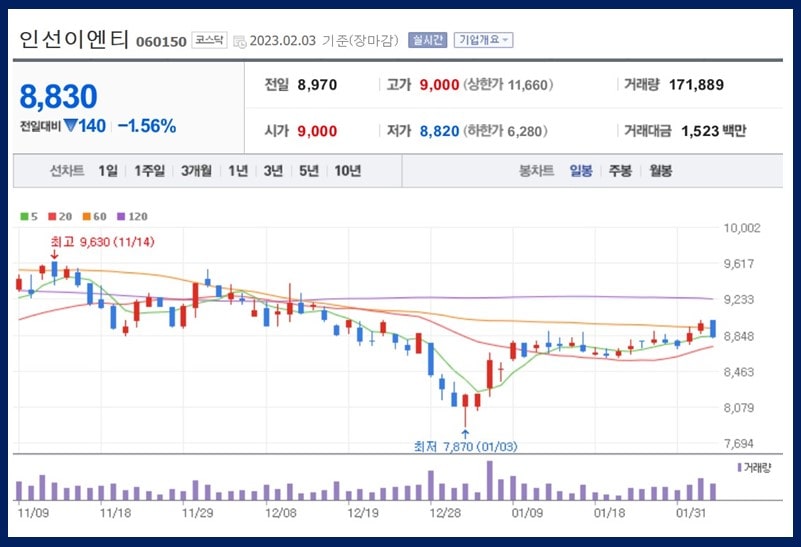Switch to 주봉 candle chart
The width and height of the screenshot is (801, 547).
coord(620,171)
